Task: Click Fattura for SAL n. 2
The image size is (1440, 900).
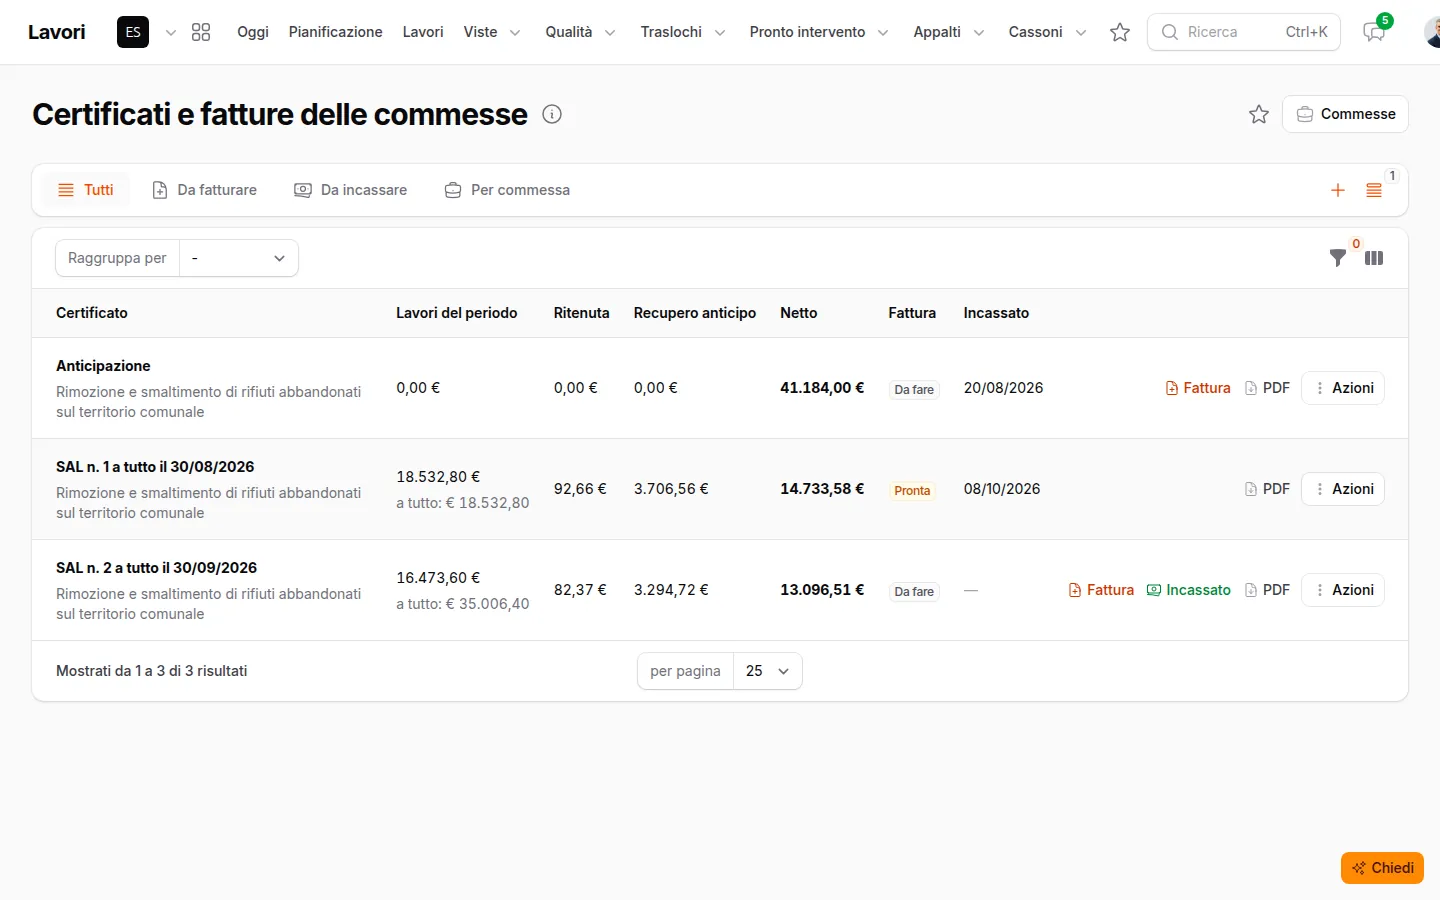Action: (1101, 590)
